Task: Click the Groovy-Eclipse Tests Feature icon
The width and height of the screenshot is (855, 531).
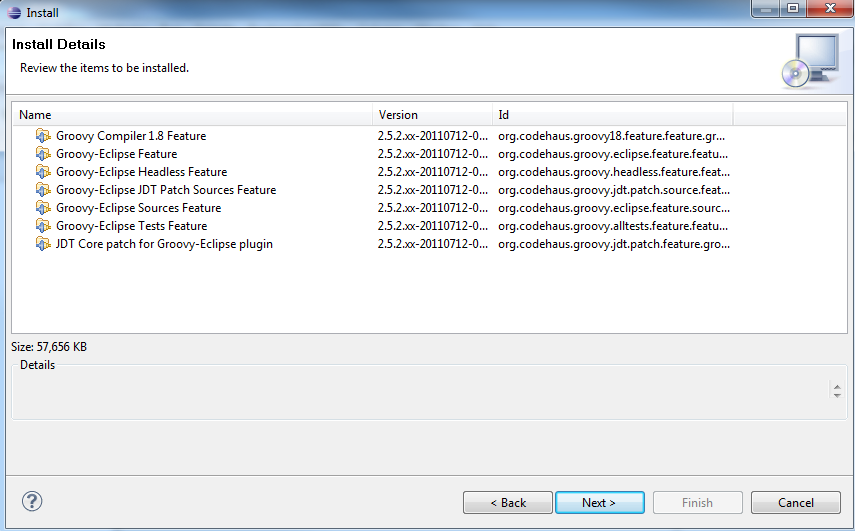Action: pyautogui.click(x=43, y=226)
